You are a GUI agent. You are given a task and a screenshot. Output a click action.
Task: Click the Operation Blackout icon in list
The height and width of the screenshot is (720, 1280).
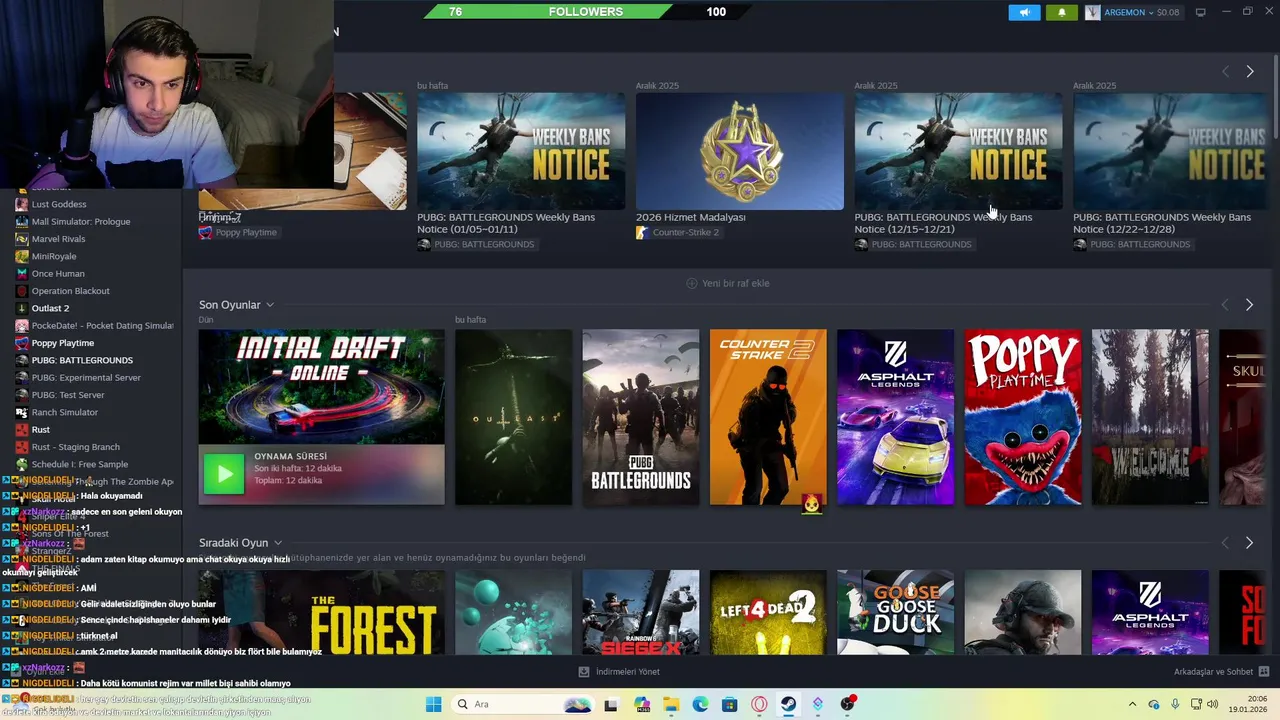pyautogui.click(x=22, y=291)
